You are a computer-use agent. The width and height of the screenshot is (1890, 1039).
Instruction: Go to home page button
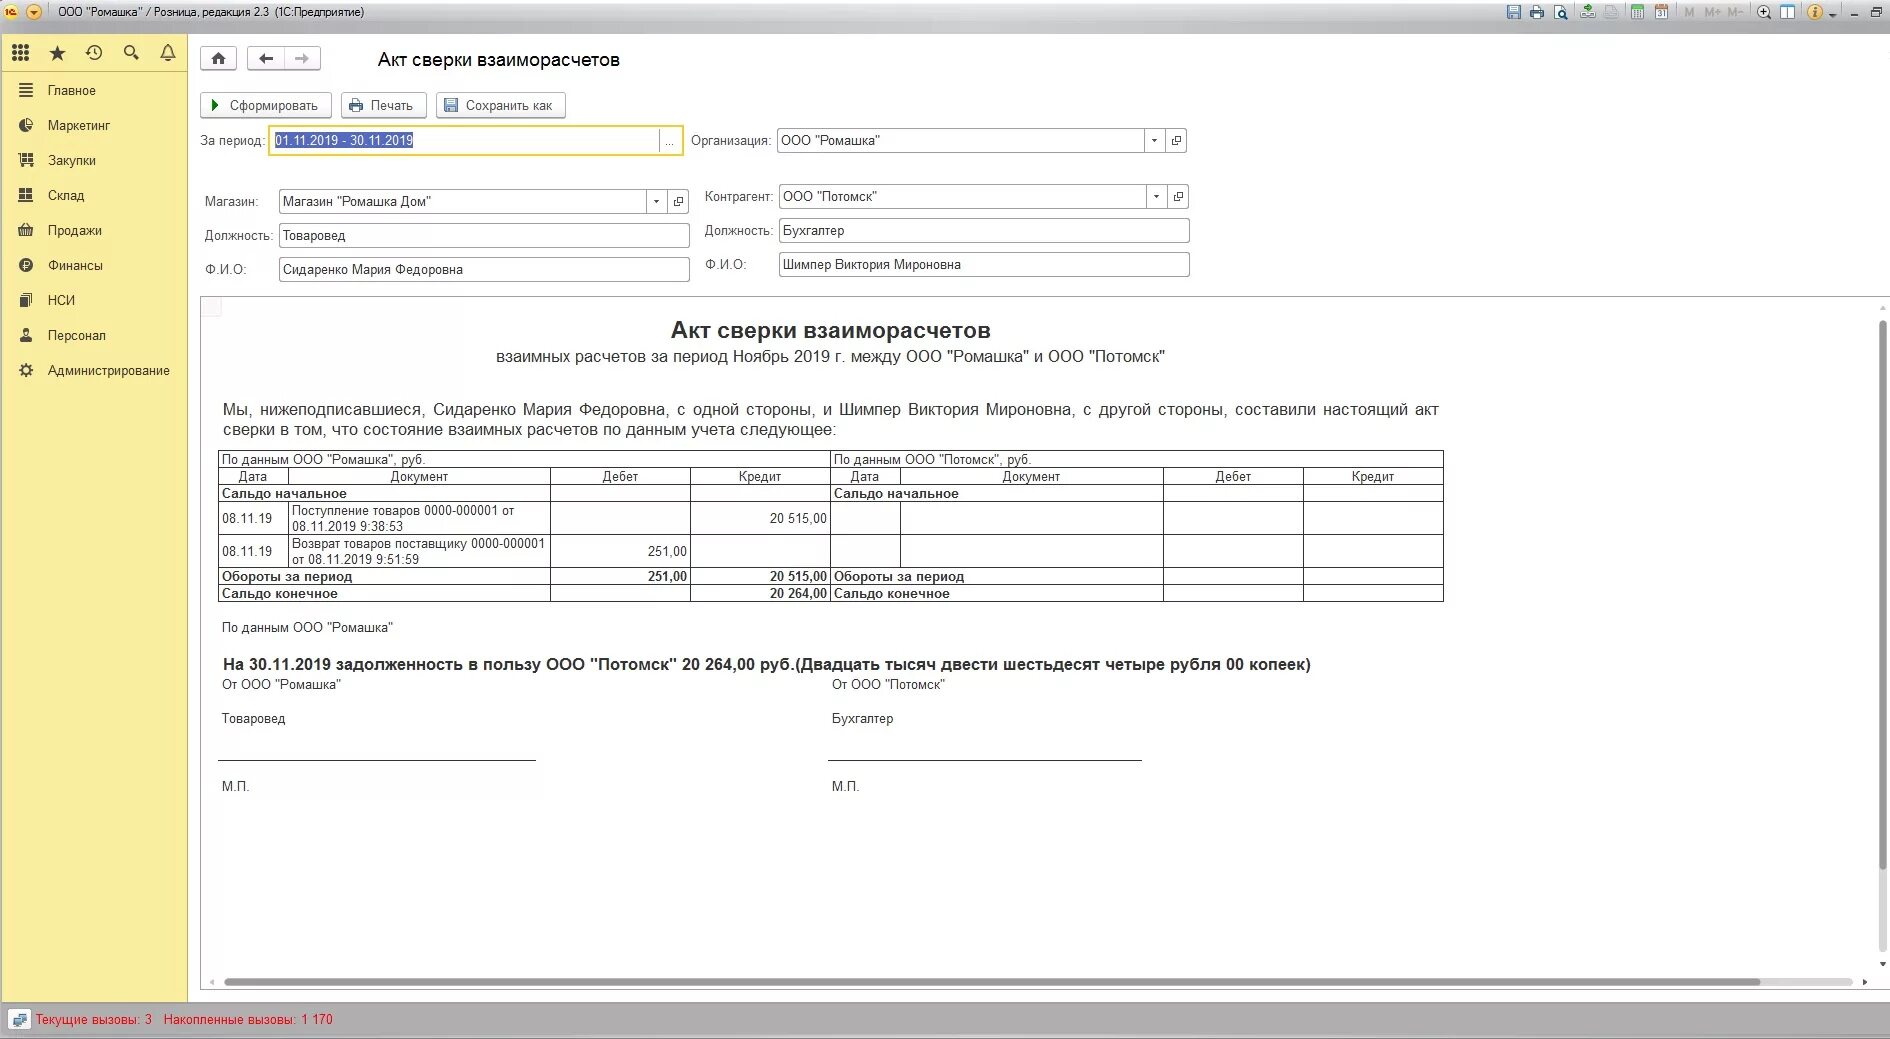(218, 58)
